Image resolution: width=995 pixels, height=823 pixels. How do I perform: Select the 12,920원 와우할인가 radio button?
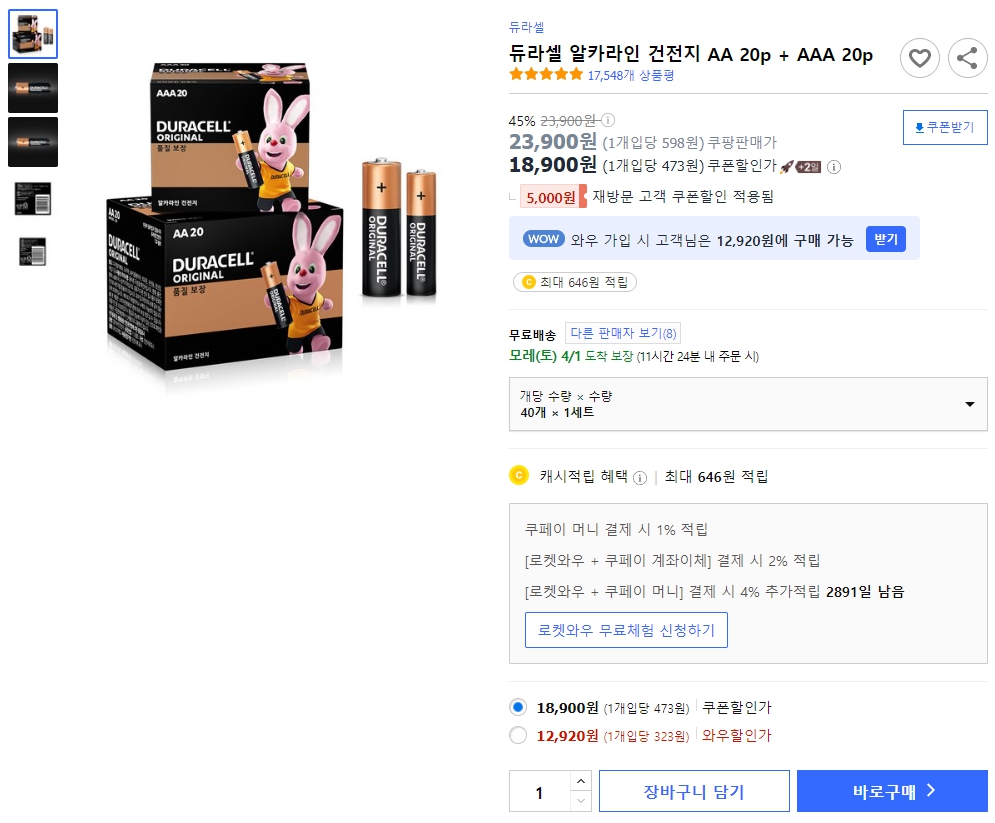518,735
